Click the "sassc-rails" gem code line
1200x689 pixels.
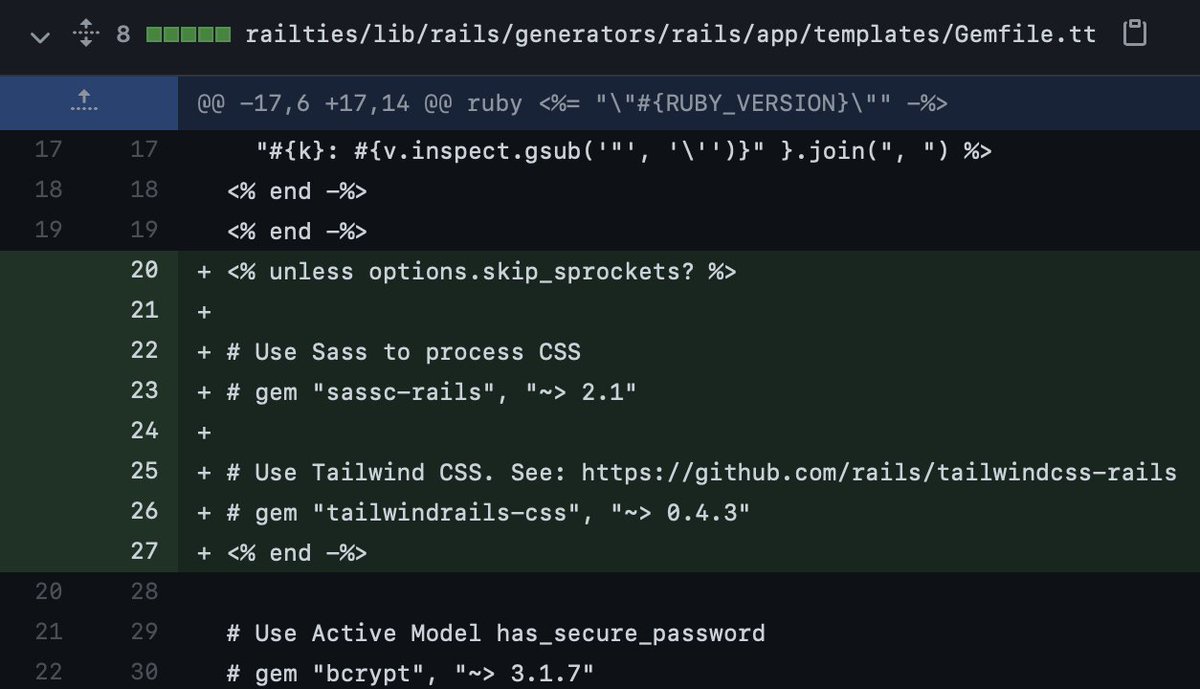[430, 391]
